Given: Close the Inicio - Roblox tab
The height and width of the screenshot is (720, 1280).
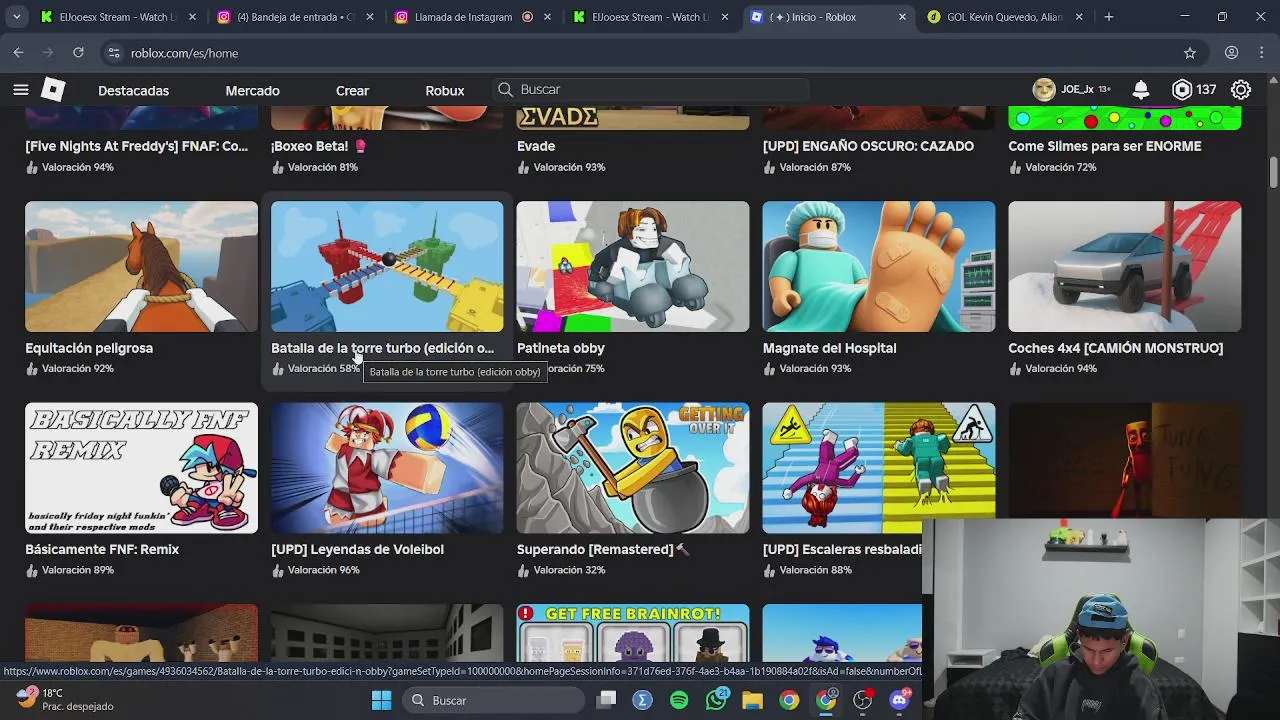Looking at the screenshot, I should tap(902, 17).
